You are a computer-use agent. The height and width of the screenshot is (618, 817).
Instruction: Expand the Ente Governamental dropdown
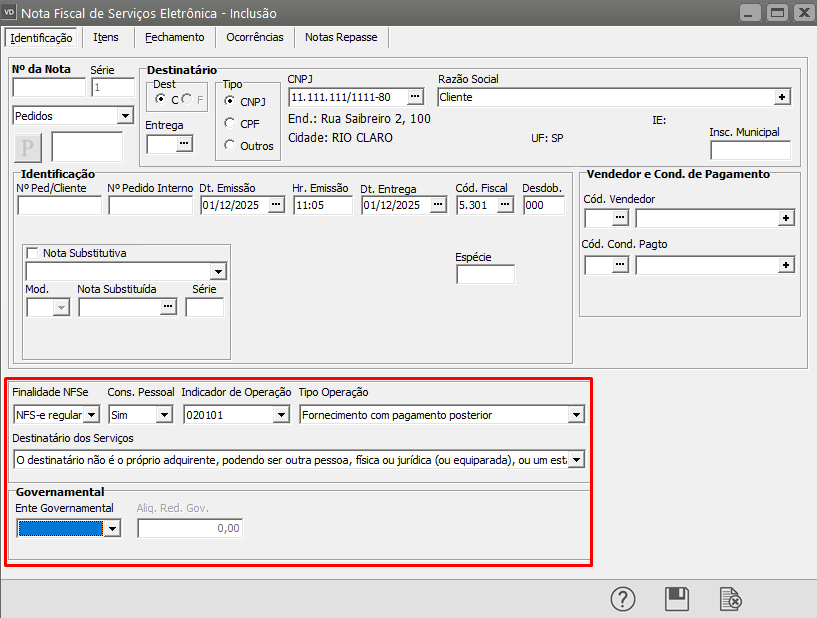click(x=112, y=528)
